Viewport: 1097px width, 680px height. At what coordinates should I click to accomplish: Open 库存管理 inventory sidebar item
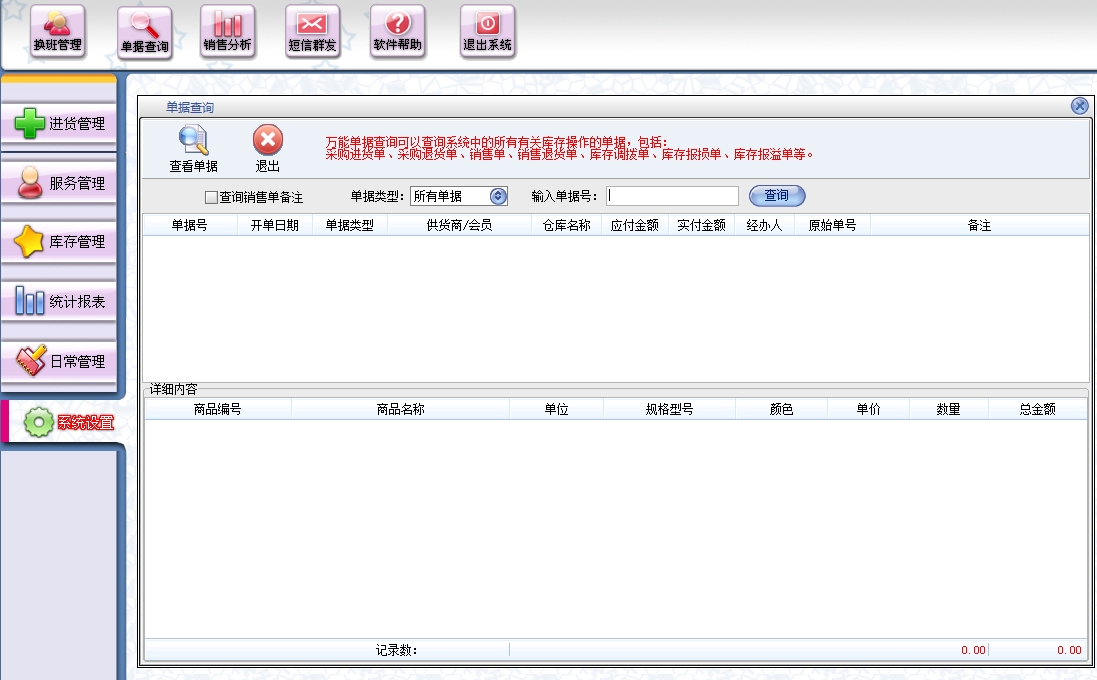[60, 242]
